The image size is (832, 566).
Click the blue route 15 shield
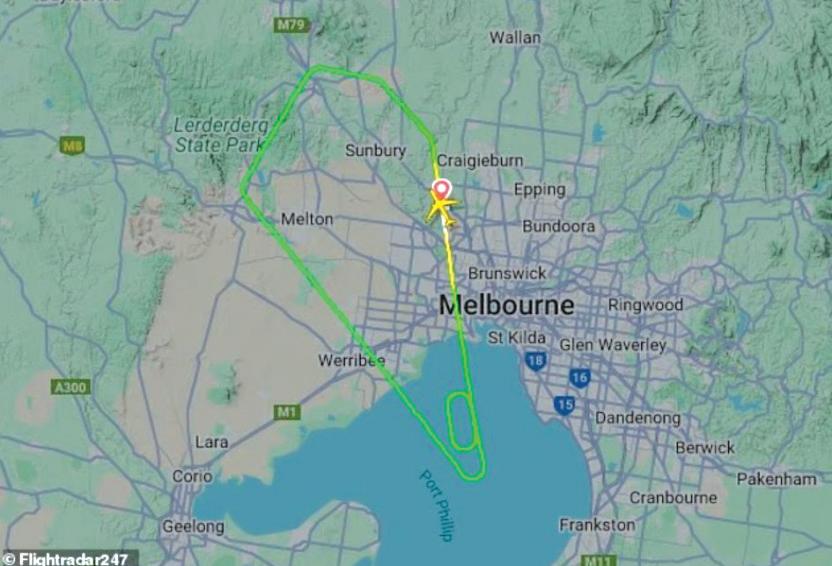564,405
